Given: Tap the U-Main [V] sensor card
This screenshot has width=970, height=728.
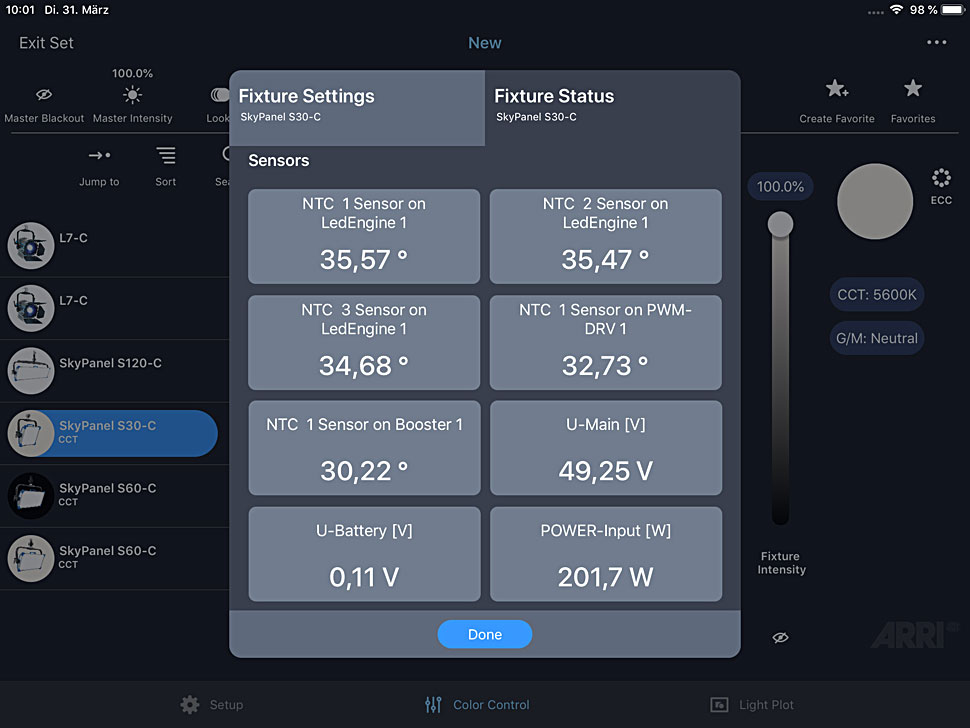Looking at the screenshot, I should tap(606, 448).
